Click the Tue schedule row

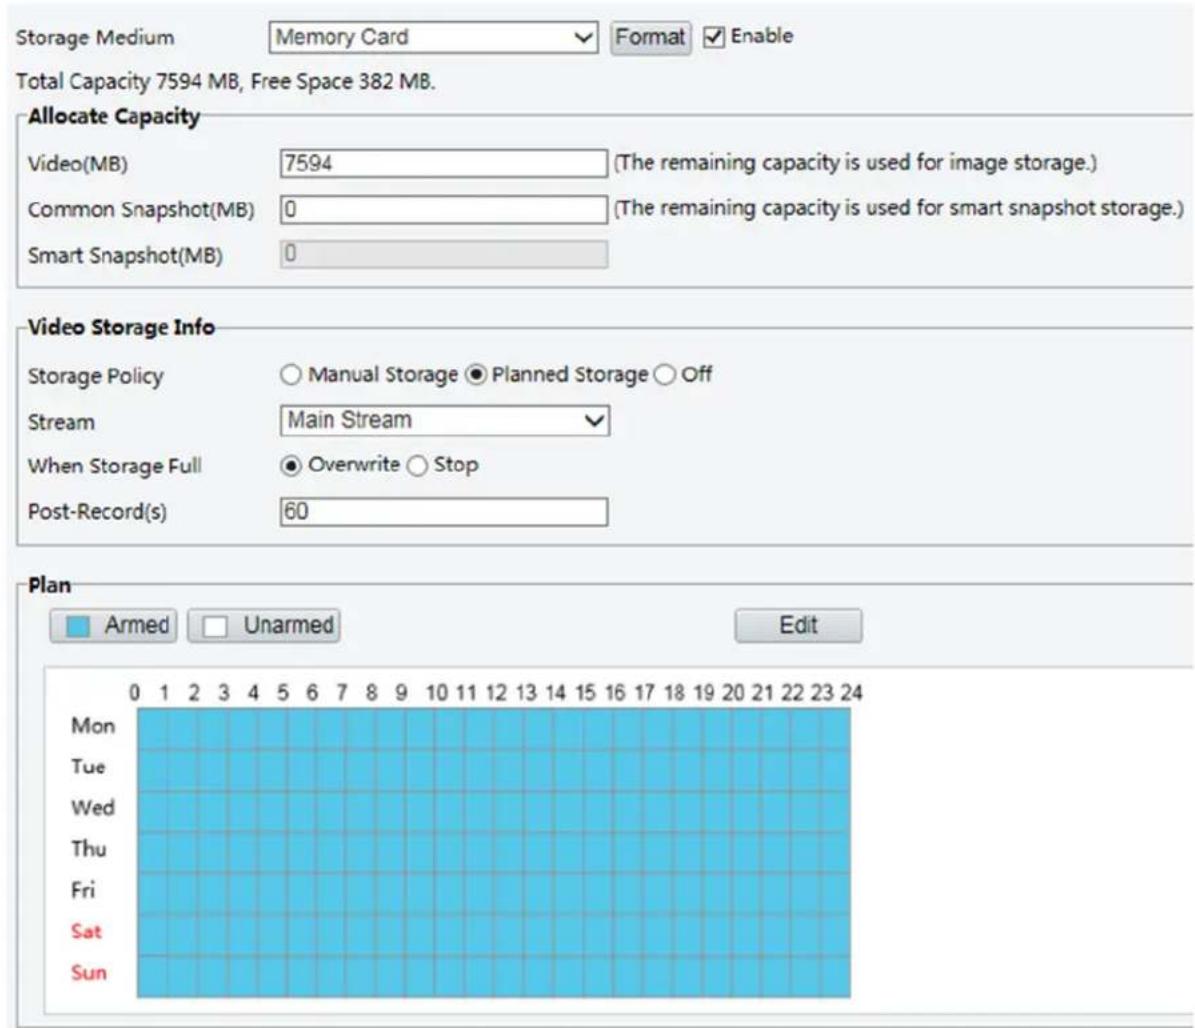click(x=494, y=770)
